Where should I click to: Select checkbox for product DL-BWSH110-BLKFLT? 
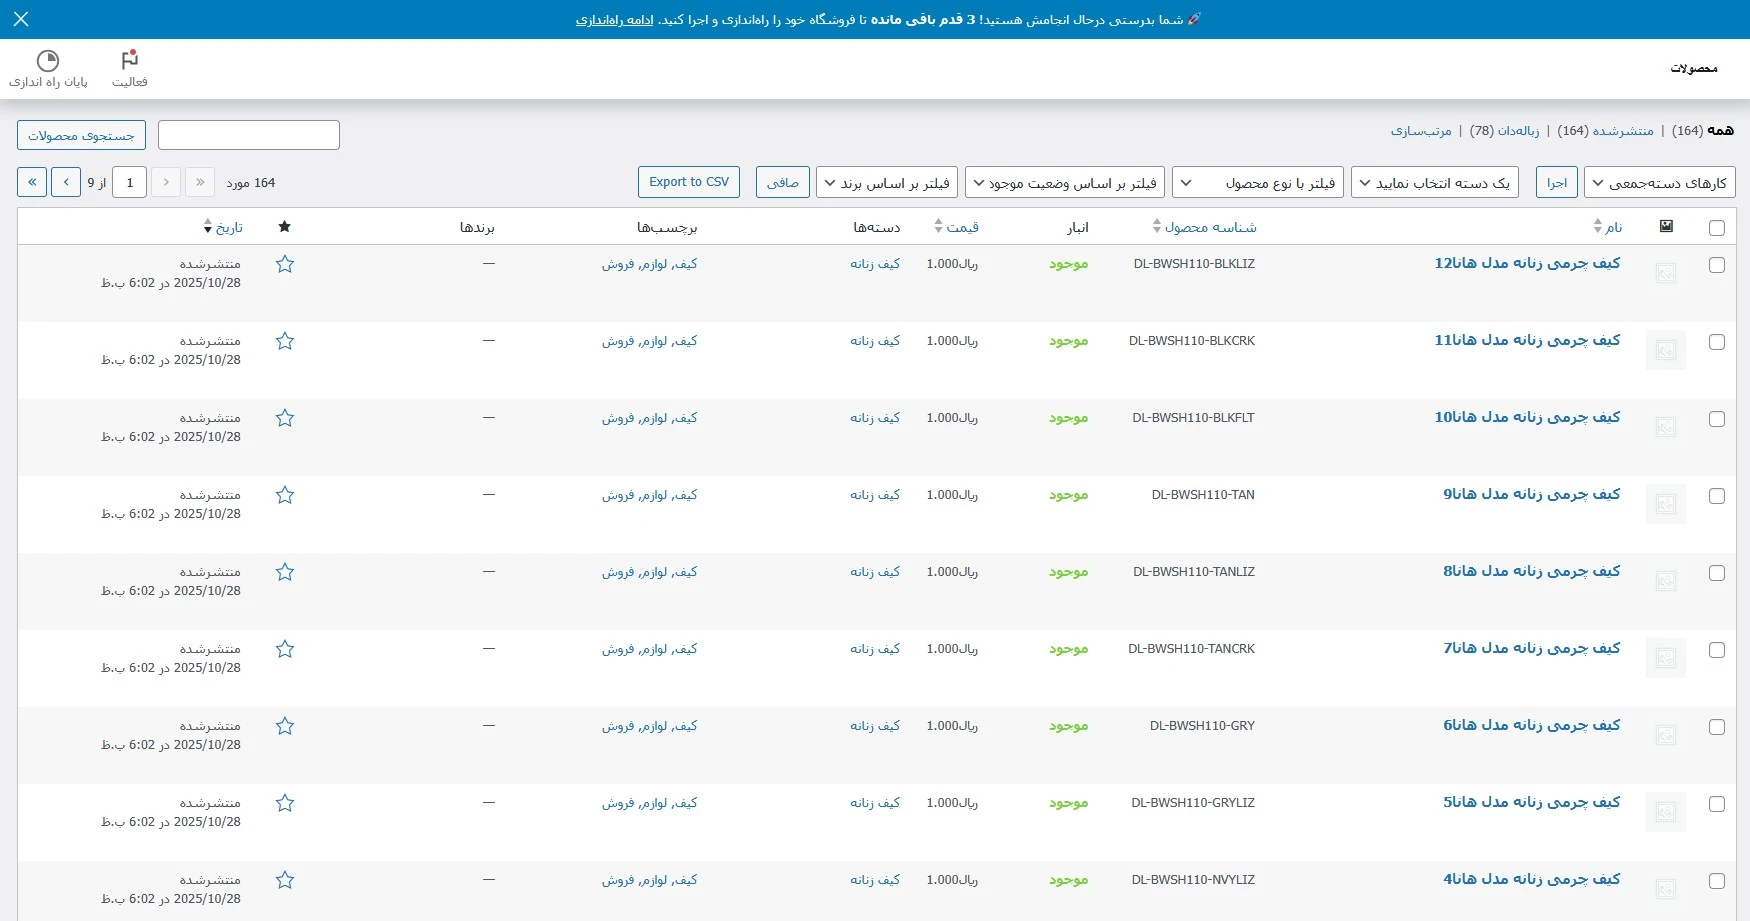[1717, 419]
